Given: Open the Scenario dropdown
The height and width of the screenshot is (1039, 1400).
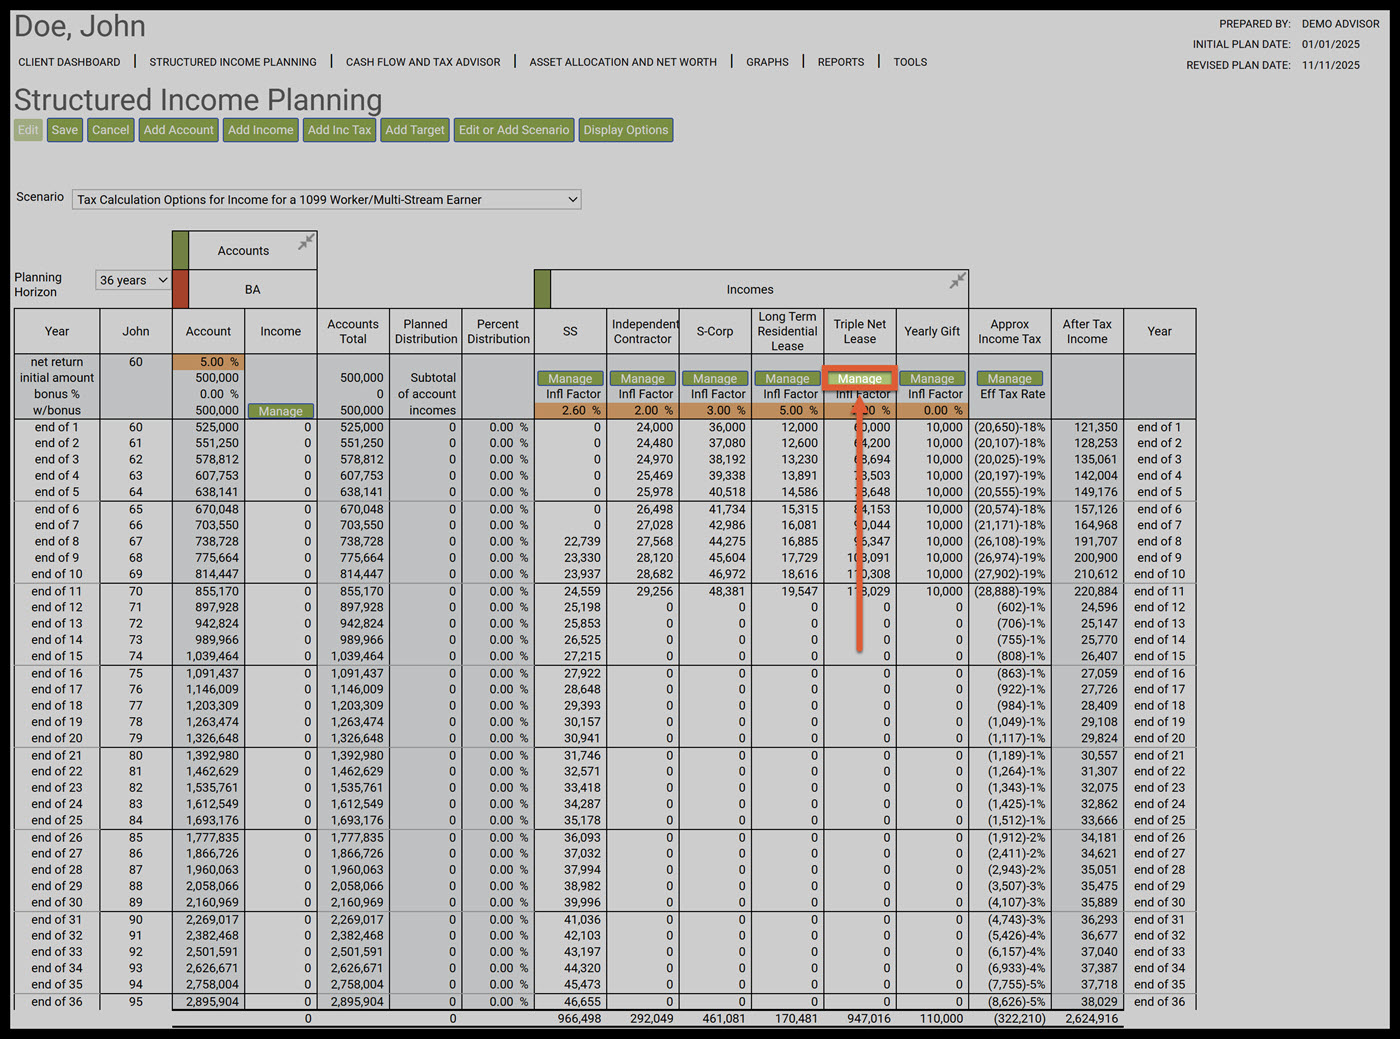Looking at the screenshot, I should tap(326, 200).
